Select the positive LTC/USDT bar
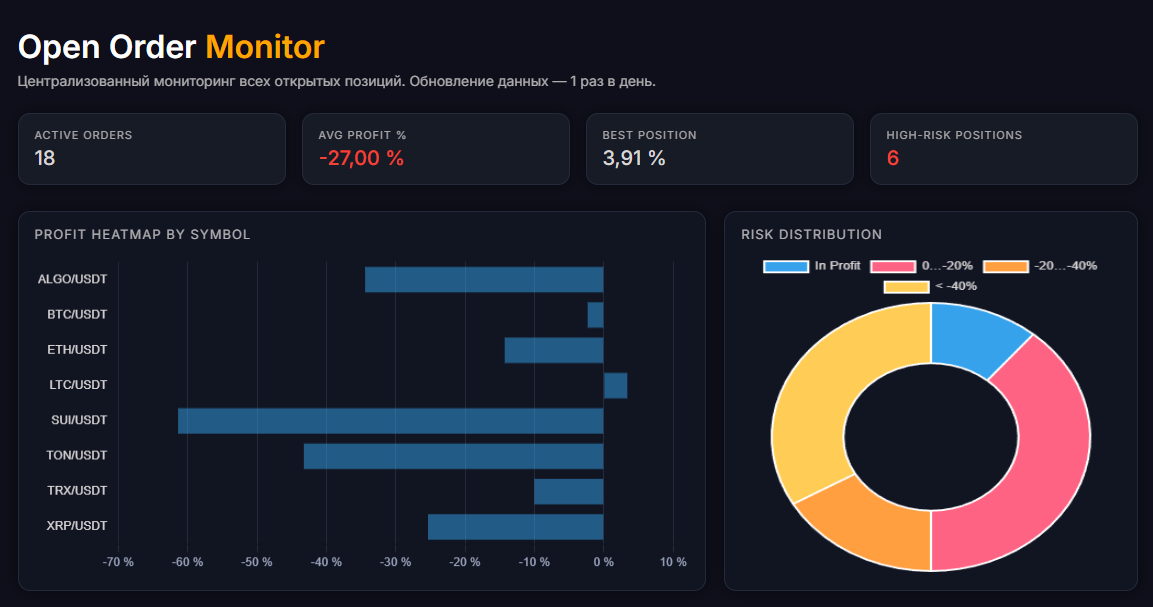This screenshot has height=607, width=1153. (615, 386)
